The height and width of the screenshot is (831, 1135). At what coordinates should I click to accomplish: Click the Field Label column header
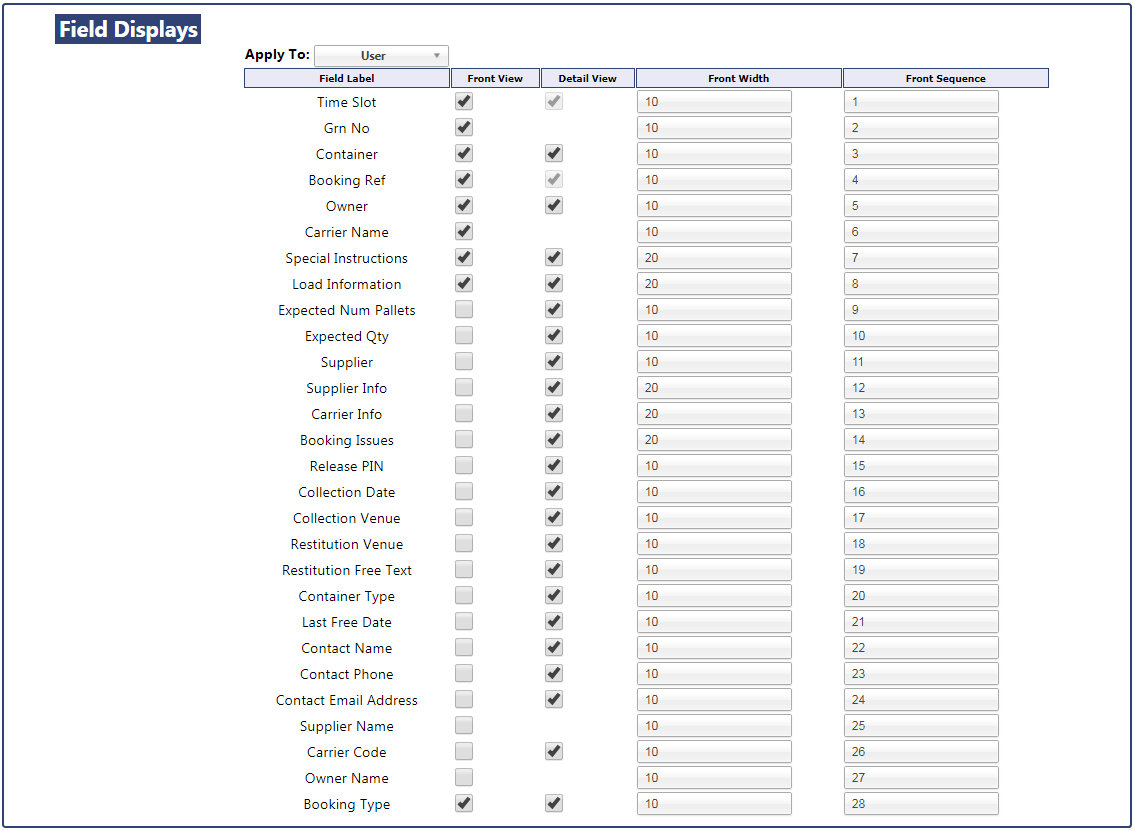click(347, 78)
